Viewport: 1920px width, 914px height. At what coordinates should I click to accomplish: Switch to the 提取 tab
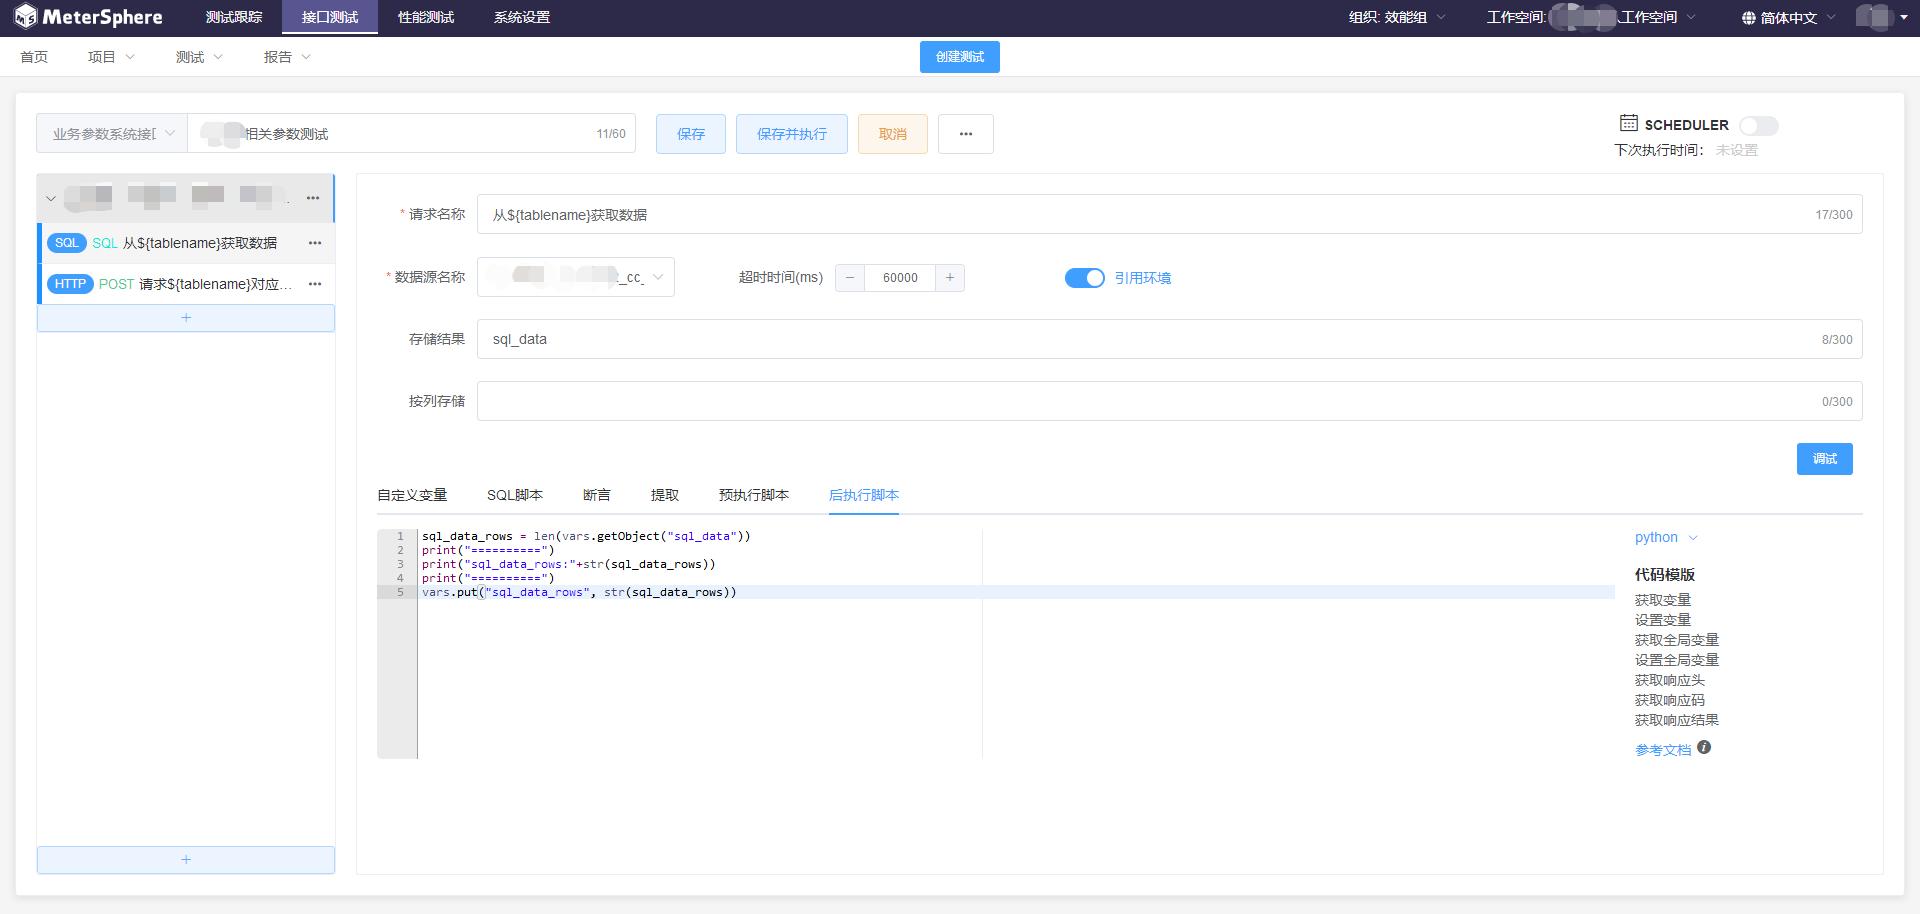click(x=665, y=495)
